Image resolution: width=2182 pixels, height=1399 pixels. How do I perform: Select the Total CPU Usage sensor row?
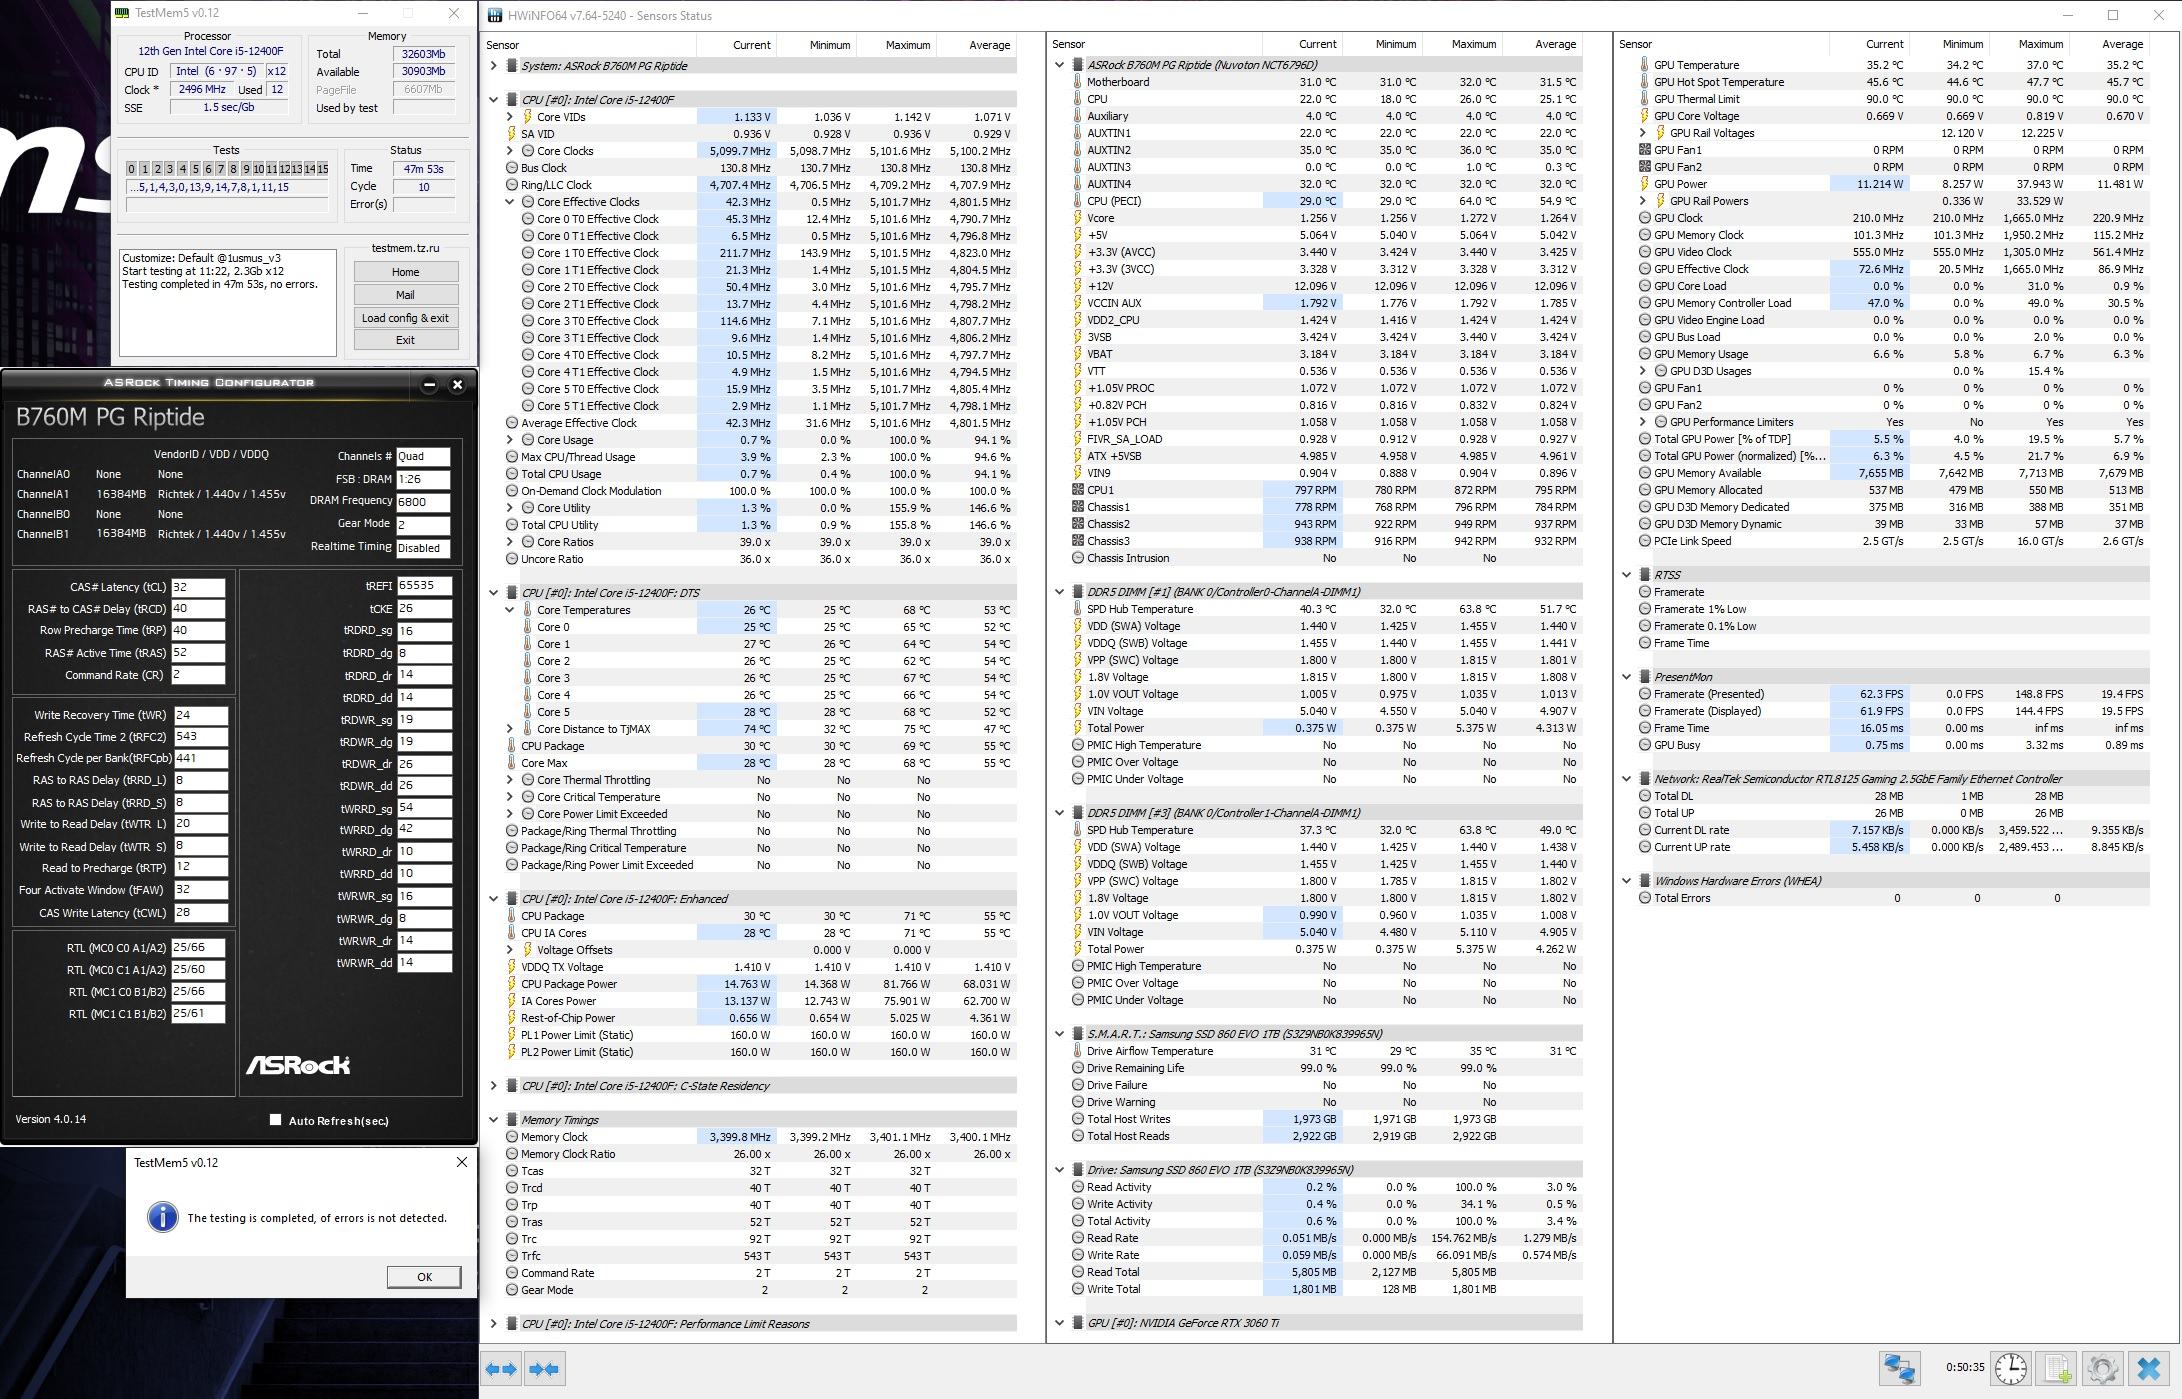coord(760,474)
